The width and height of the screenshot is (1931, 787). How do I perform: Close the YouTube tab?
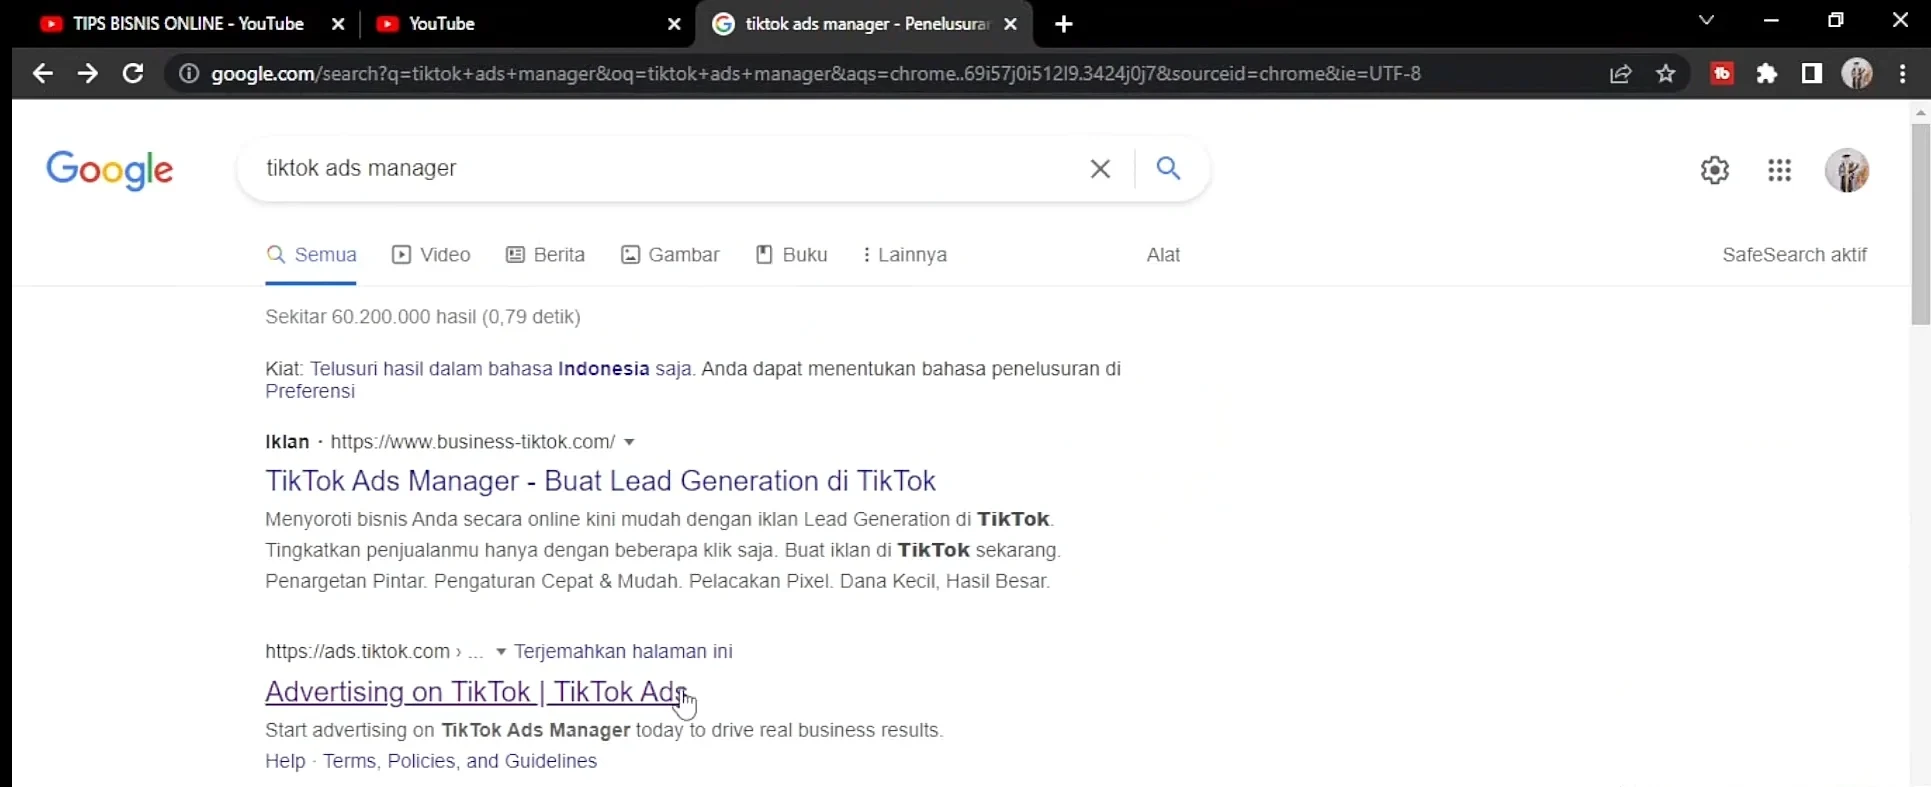[675, 24]
